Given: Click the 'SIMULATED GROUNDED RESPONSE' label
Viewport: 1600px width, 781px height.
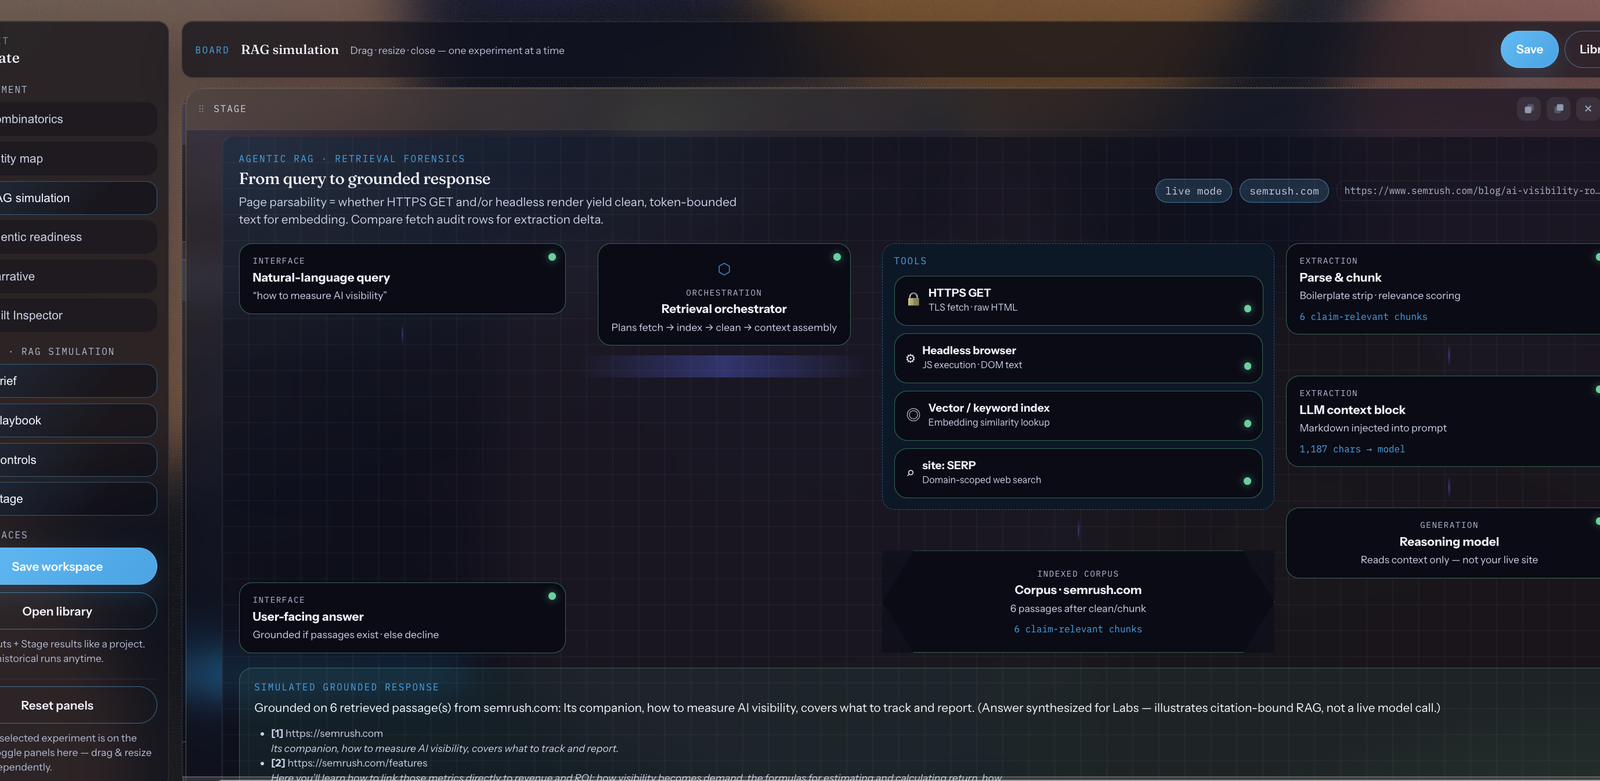Looking at the screenshot, I should pos(346,687).
